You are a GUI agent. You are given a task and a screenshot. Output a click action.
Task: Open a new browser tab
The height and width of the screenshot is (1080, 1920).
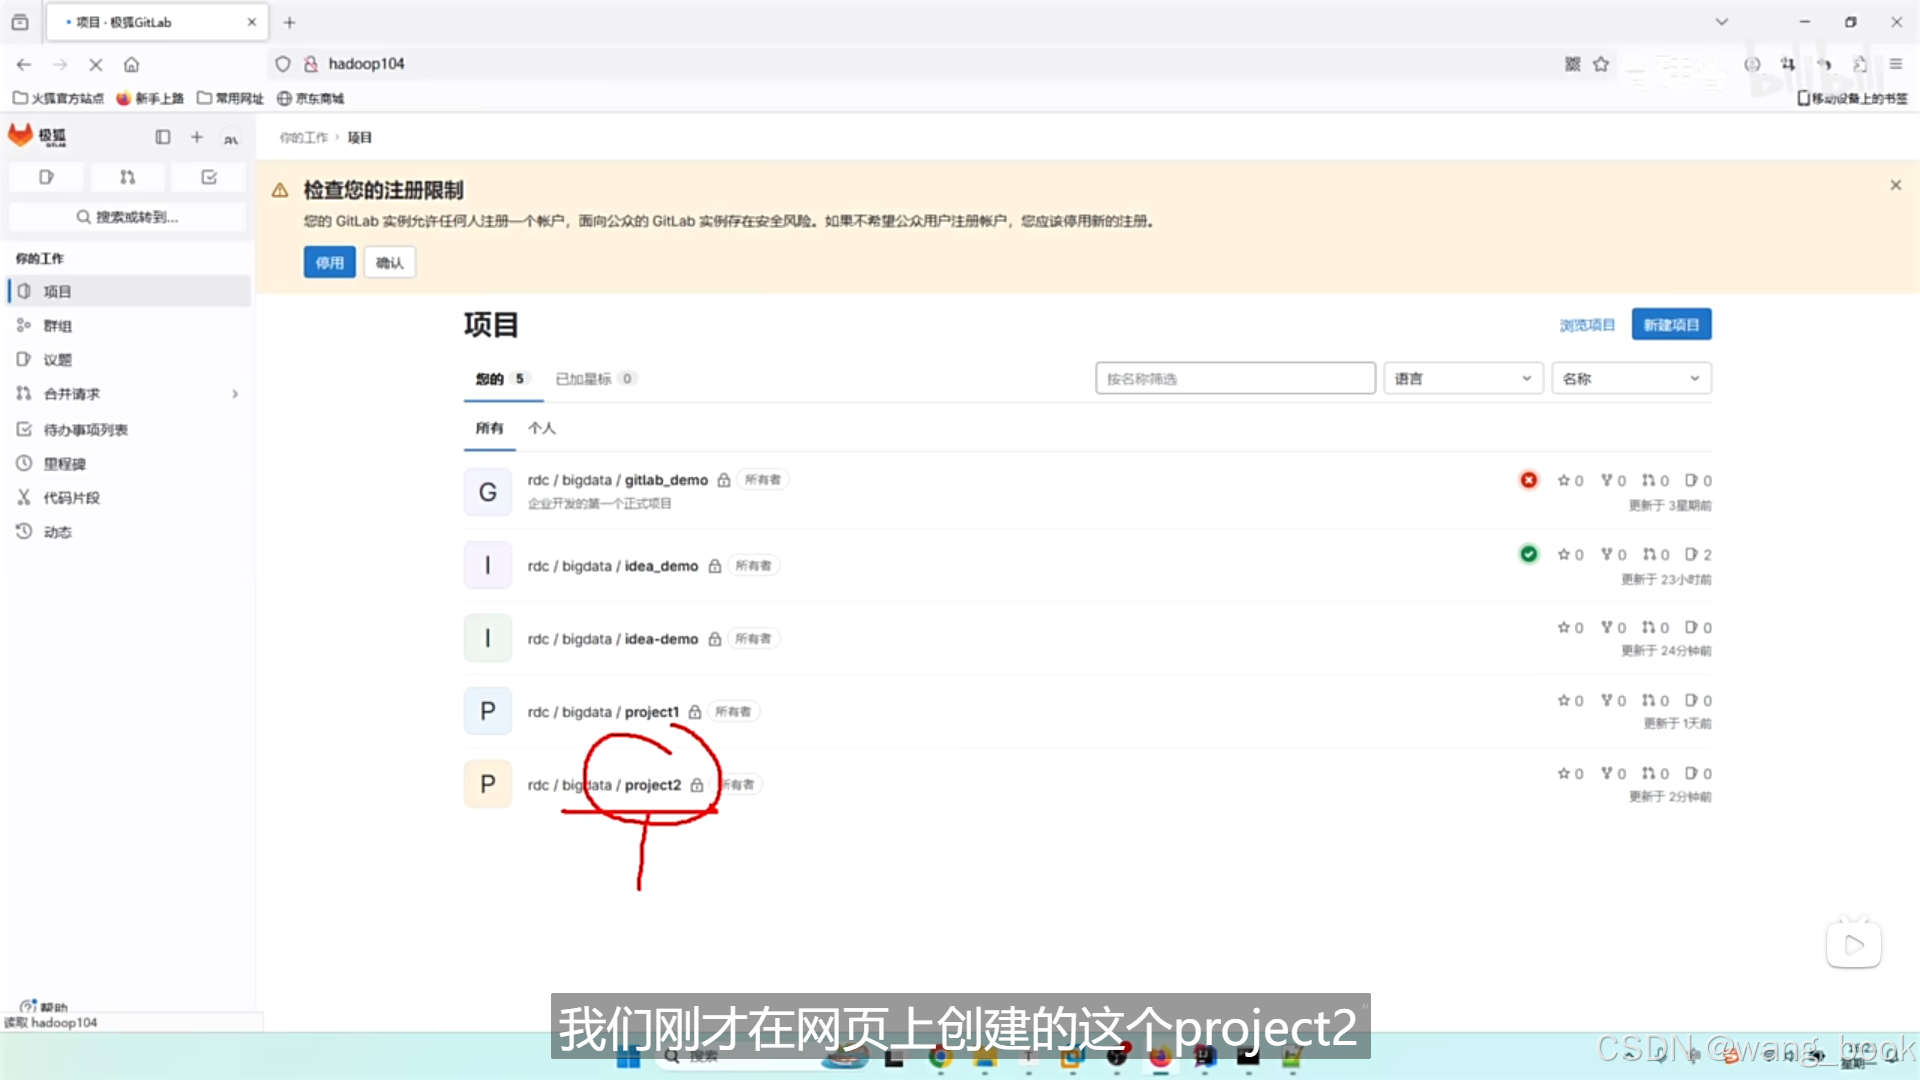(x=289, y=22)
